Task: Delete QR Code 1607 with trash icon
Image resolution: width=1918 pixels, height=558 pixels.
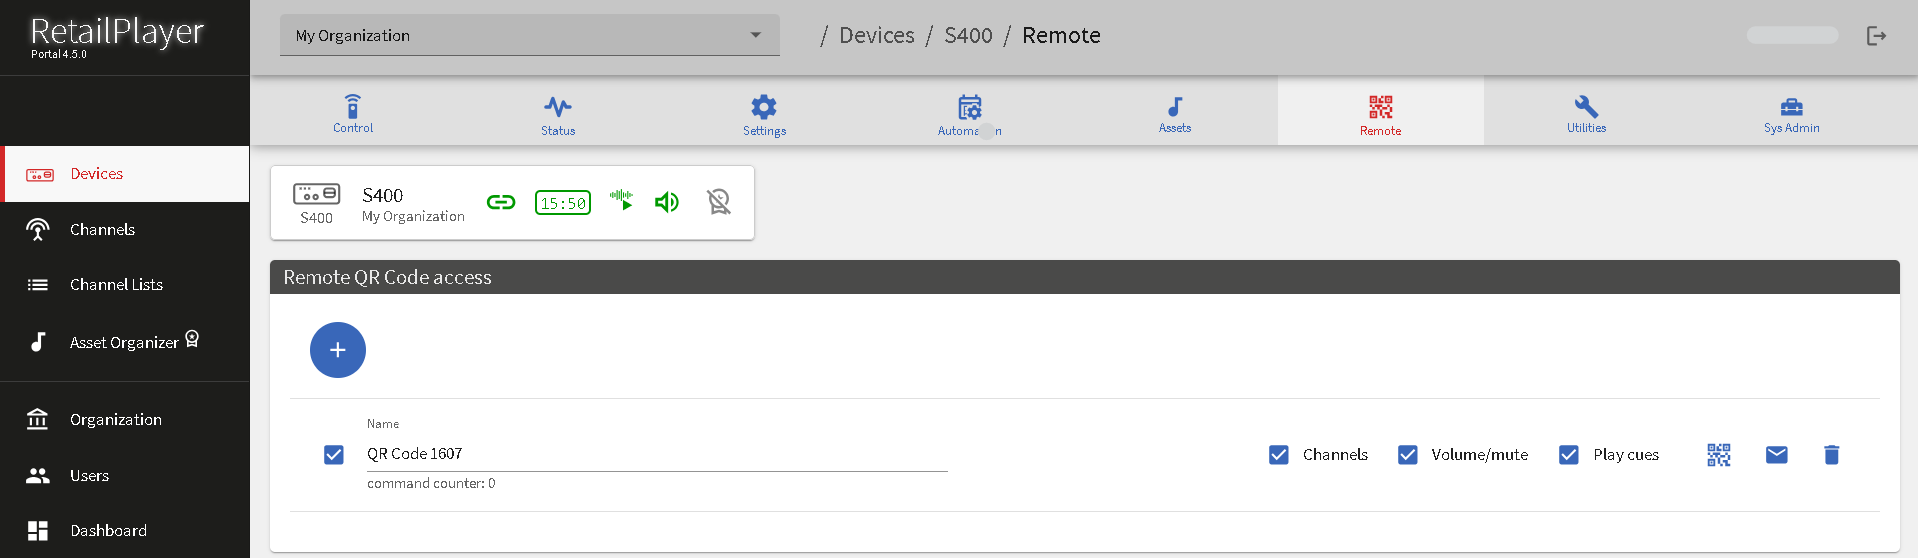Action: [1831, 455]
